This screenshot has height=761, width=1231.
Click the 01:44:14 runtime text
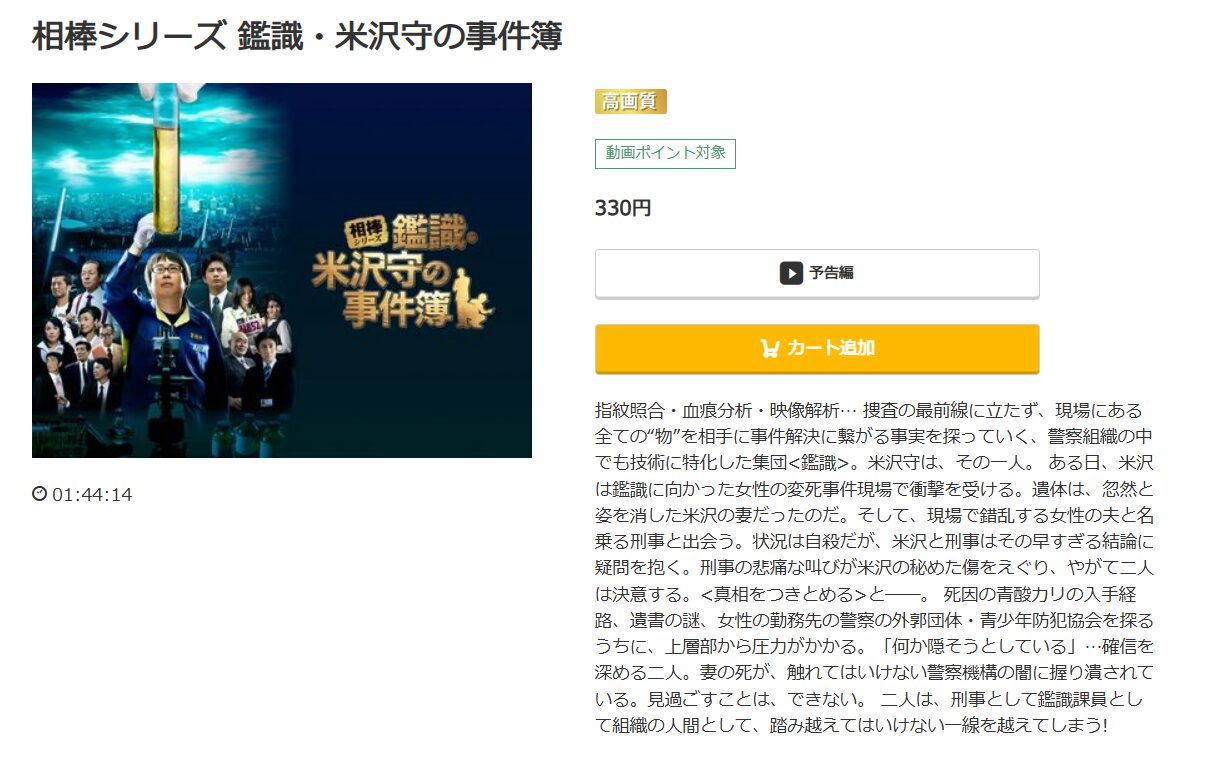pos(92,495)
